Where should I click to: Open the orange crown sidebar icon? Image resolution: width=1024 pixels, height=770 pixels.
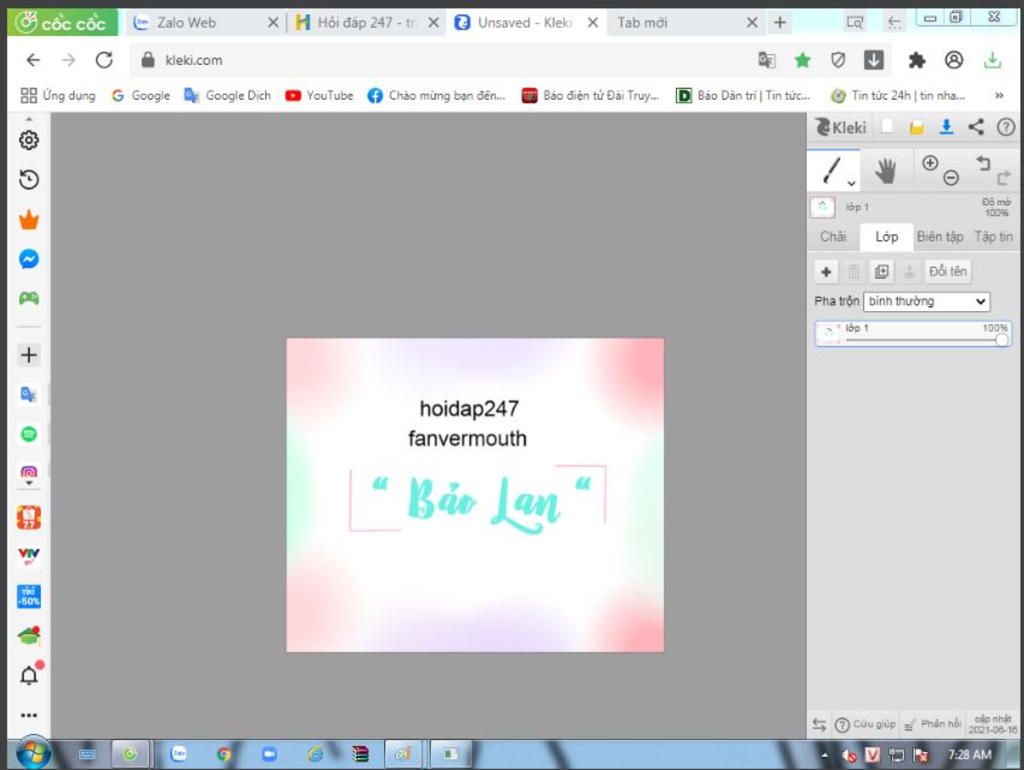click(x=29, y=219)
